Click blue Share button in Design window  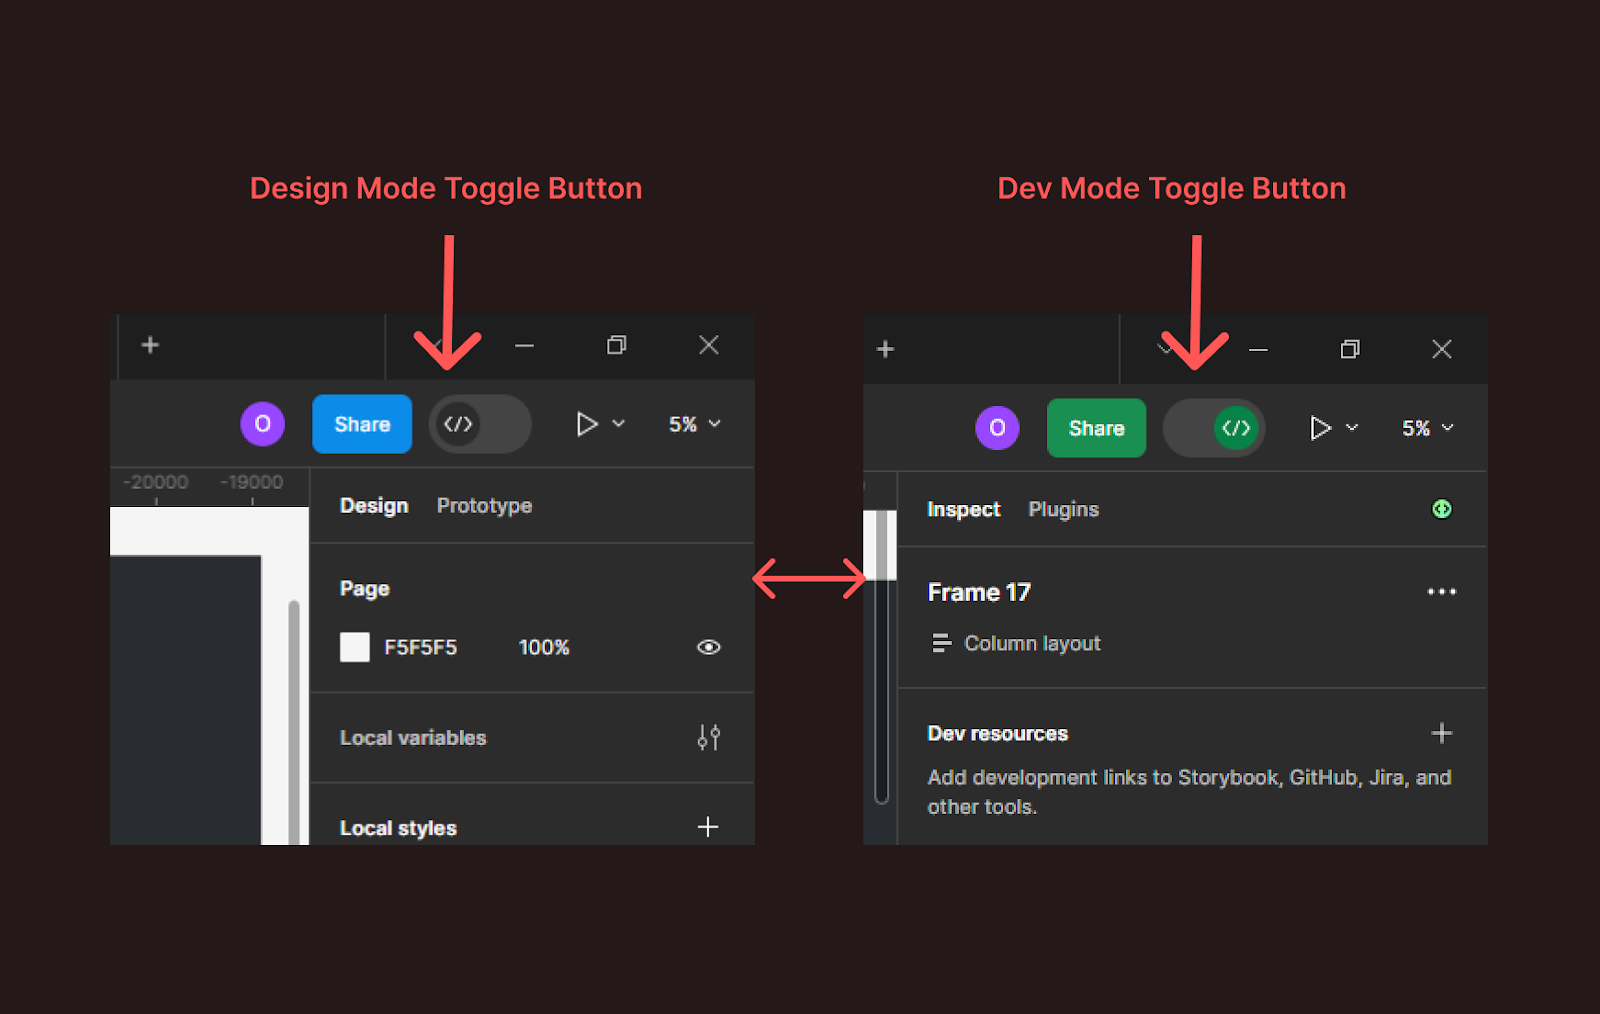click(362, 424)
